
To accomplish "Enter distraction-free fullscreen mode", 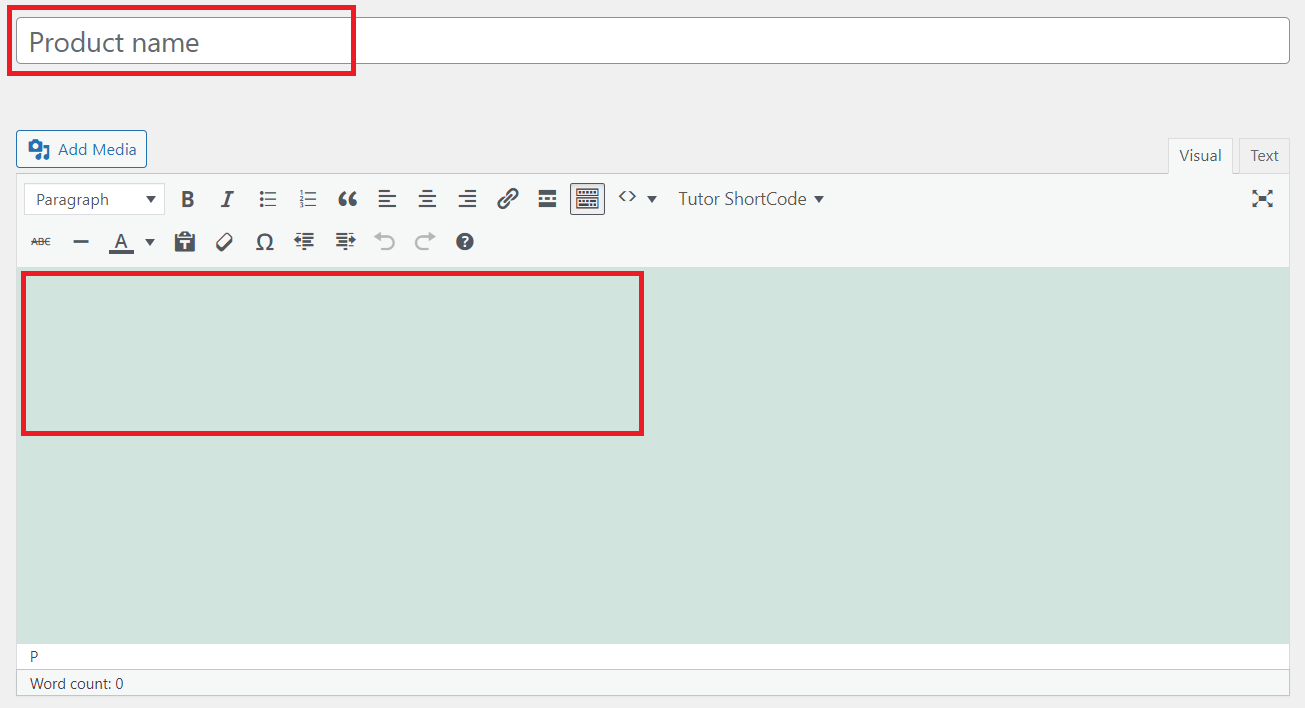I will coord(1262,199).
